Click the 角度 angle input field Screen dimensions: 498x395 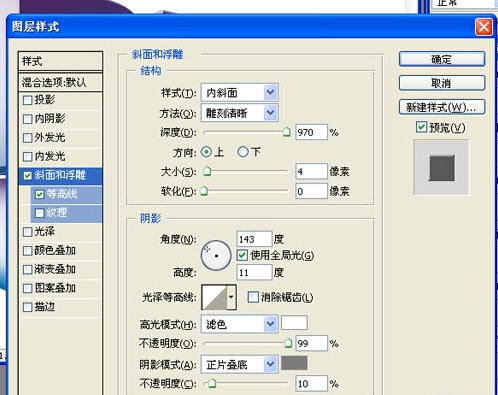[254, 239]
